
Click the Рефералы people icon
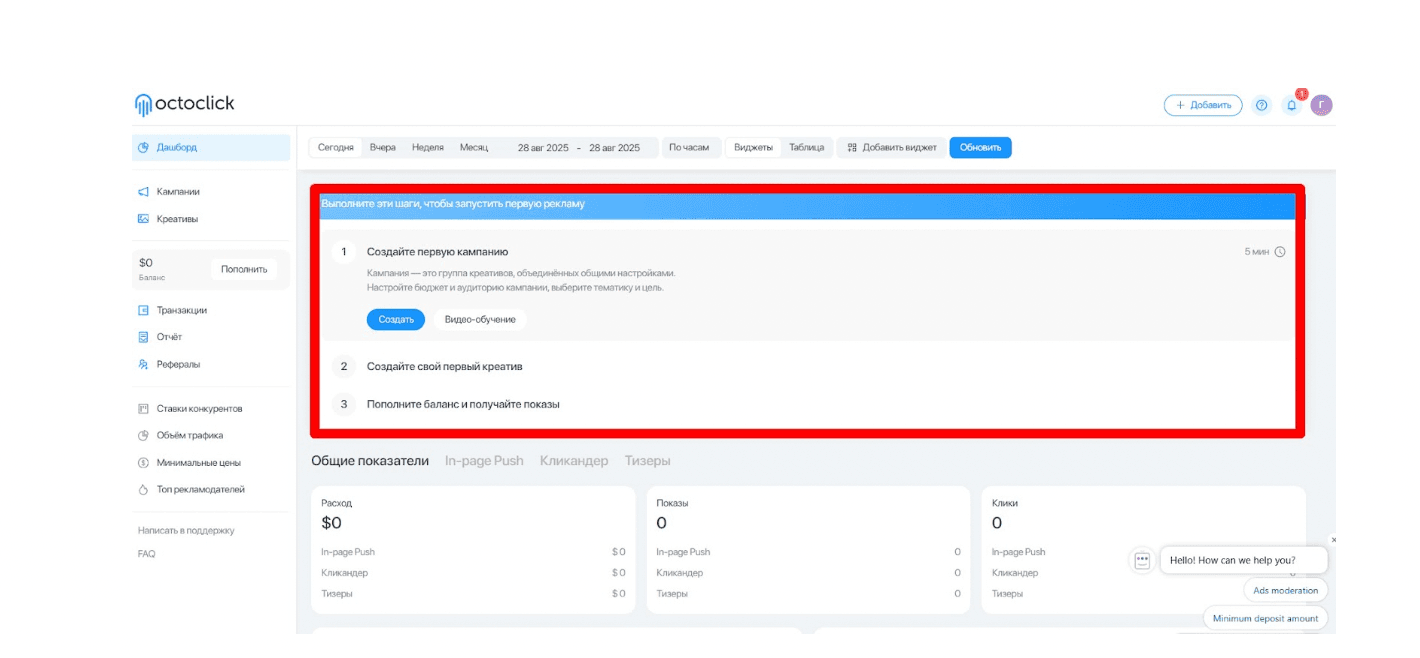pyautogui.click(x=143, y=364)
